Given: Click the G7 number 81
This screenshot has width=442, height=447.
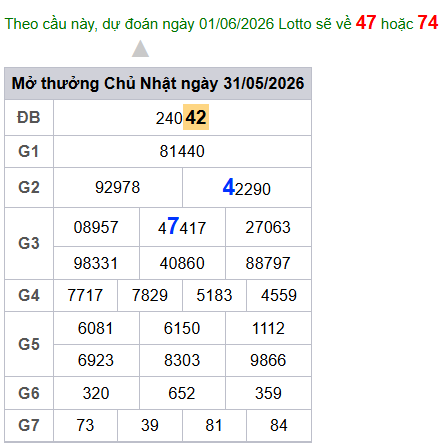Looking at the screenshot, I should pyautogui.click(x=214, y=425).
